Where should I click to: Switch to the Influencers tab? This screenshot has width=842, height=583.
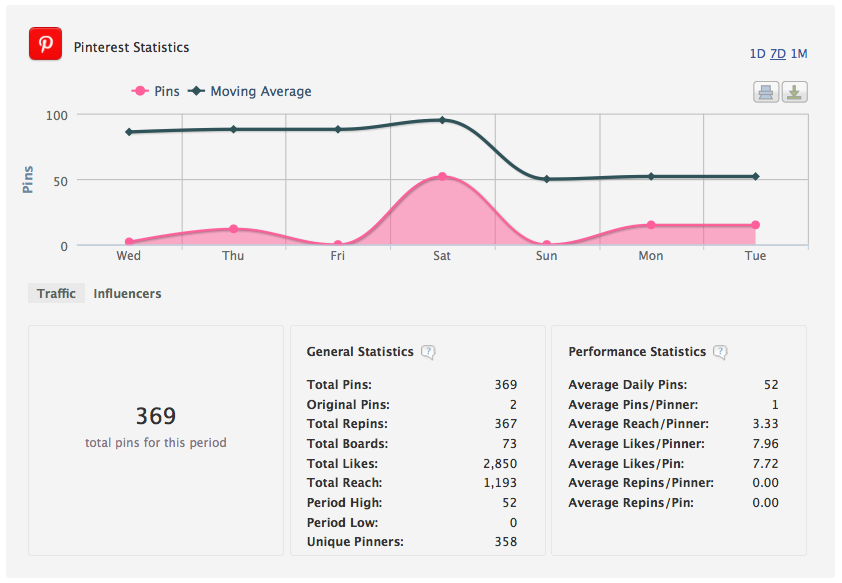pos(127,294)
